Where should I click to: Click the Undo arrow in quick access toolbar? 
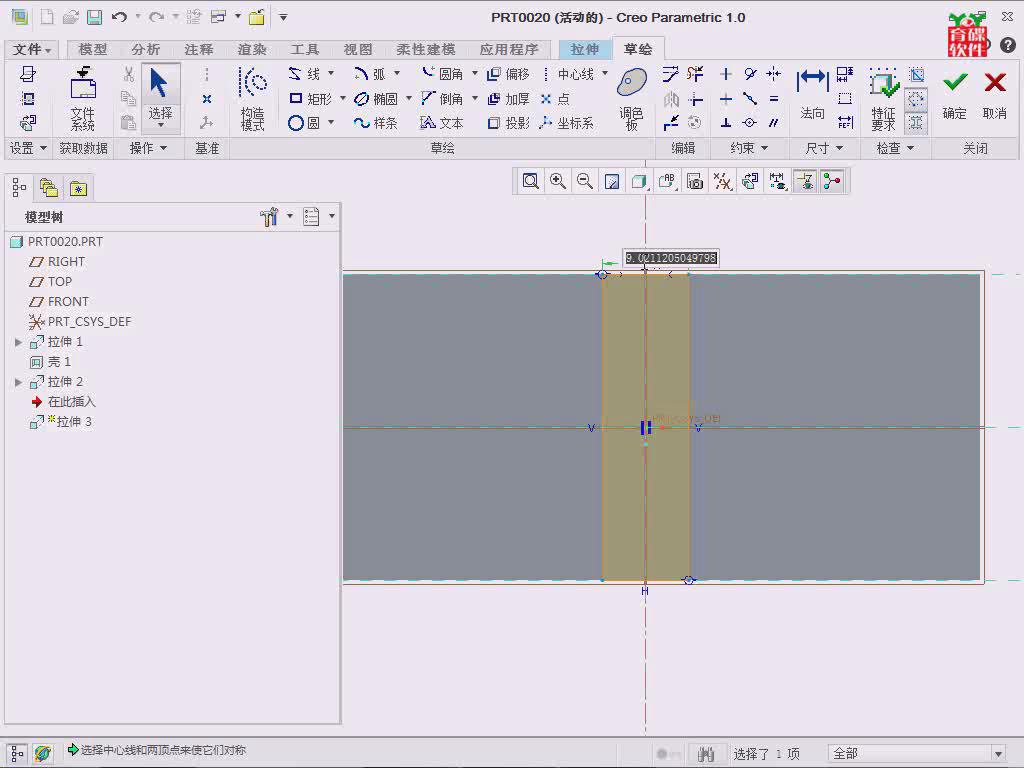point(119,17)
